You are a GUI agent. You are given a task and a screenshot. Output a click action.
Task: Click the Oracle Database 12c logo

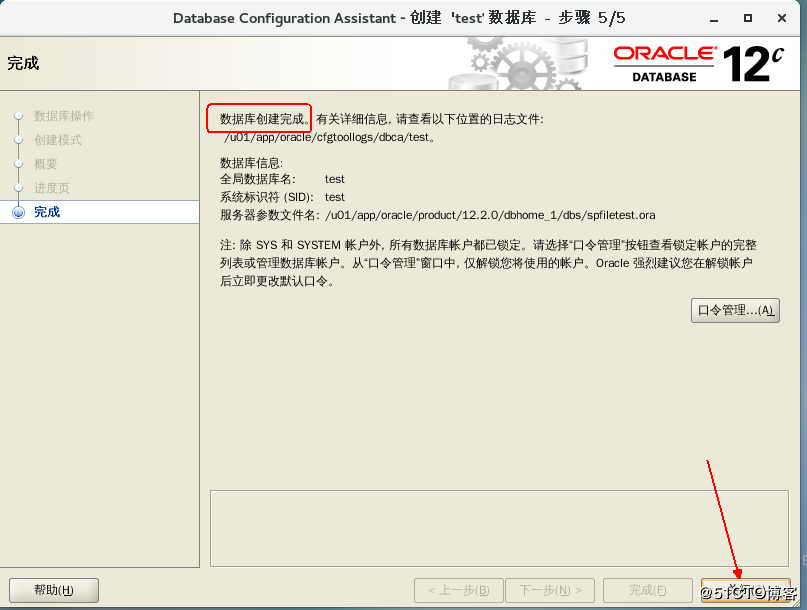pyautogui.click(x=698, y=64)
